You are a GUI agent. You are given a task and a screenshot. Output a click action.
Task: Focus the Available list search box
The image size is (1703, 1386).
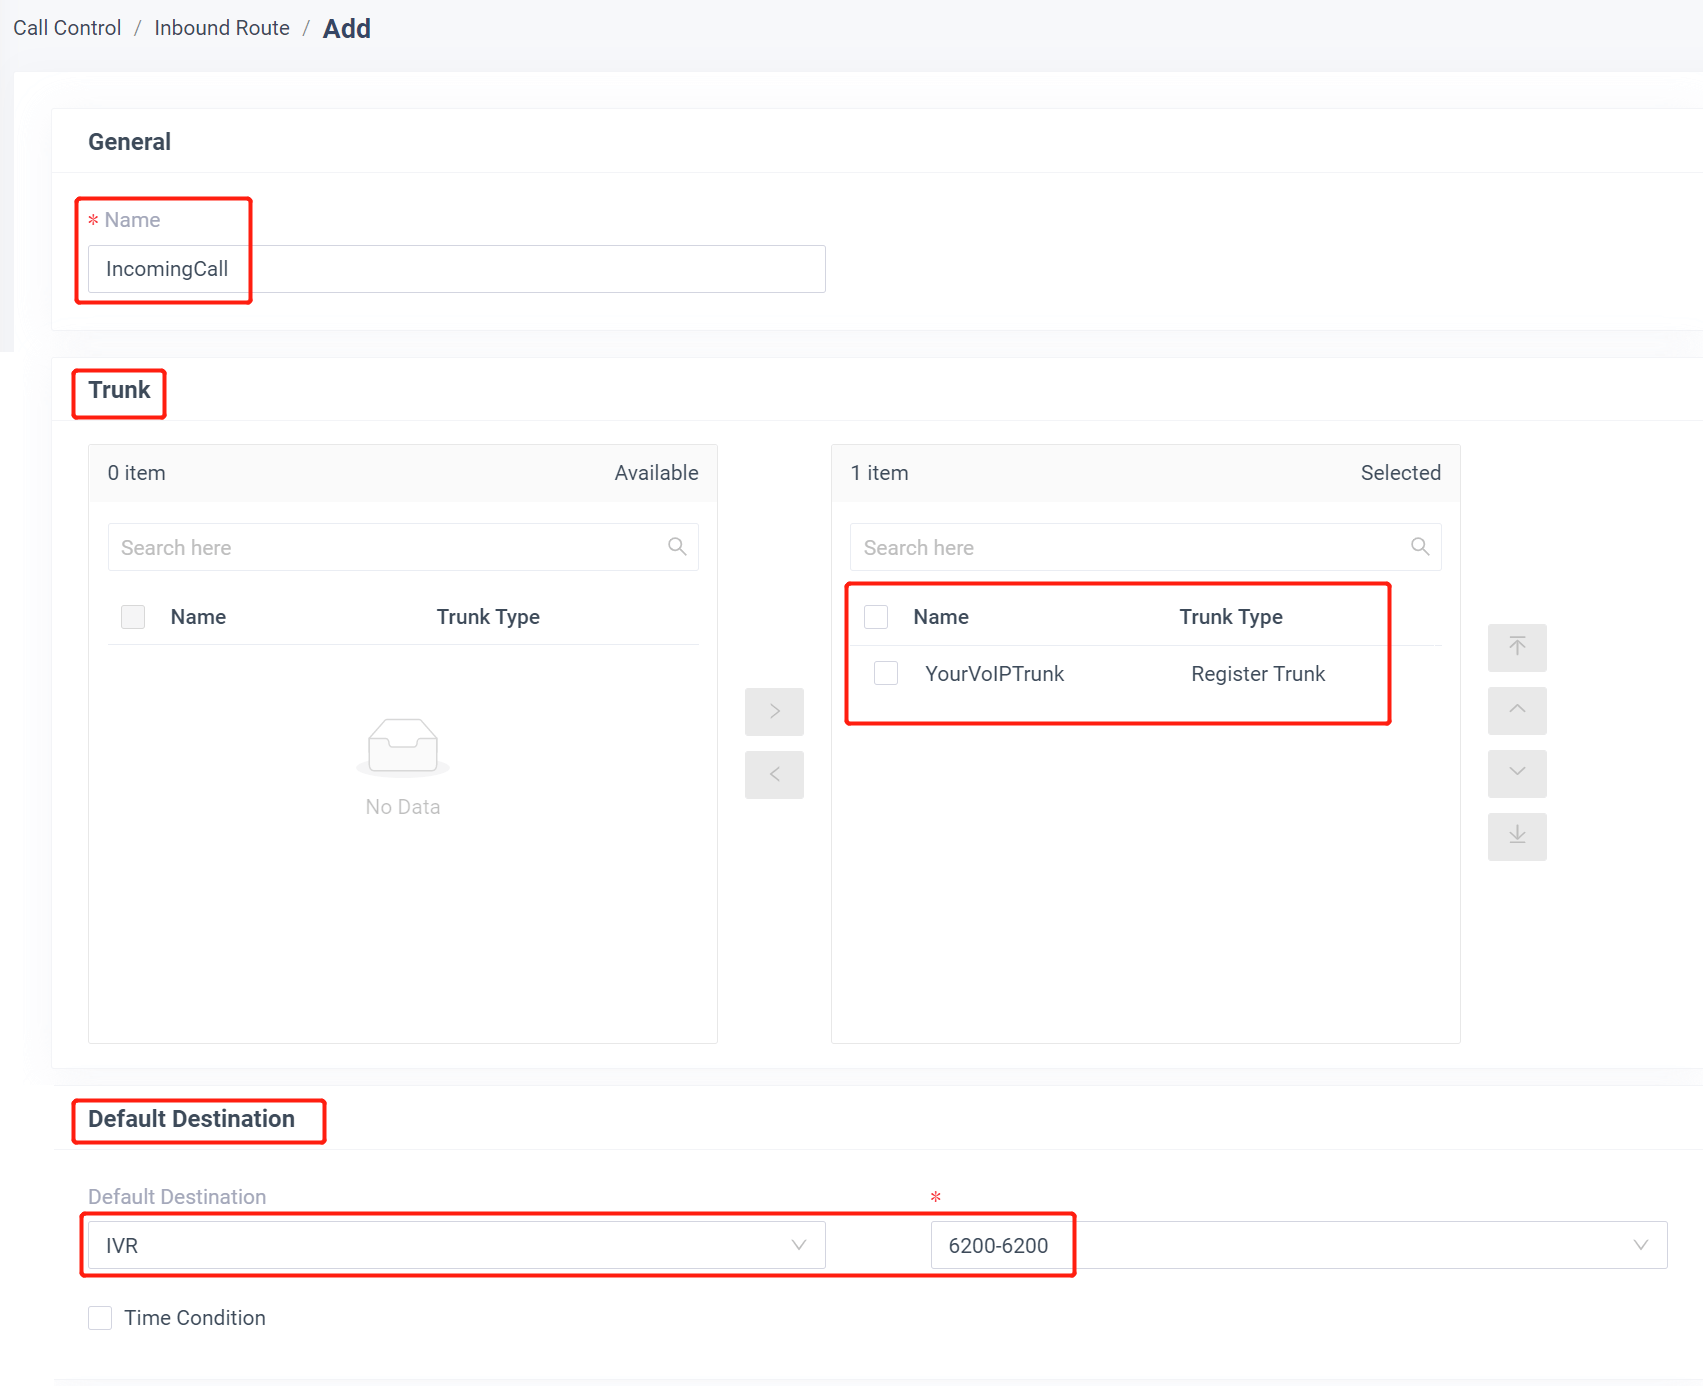390,547
